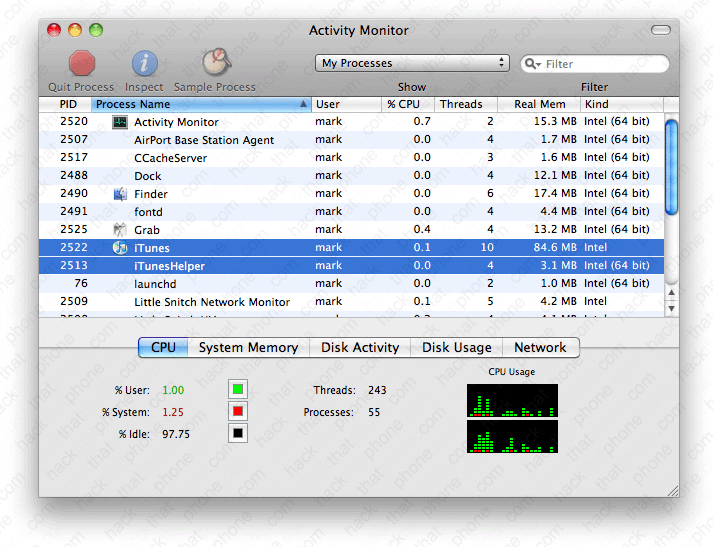Open the Disk Activity tab
The width and height of the screenshot is (713, 547).
point(360,348)
